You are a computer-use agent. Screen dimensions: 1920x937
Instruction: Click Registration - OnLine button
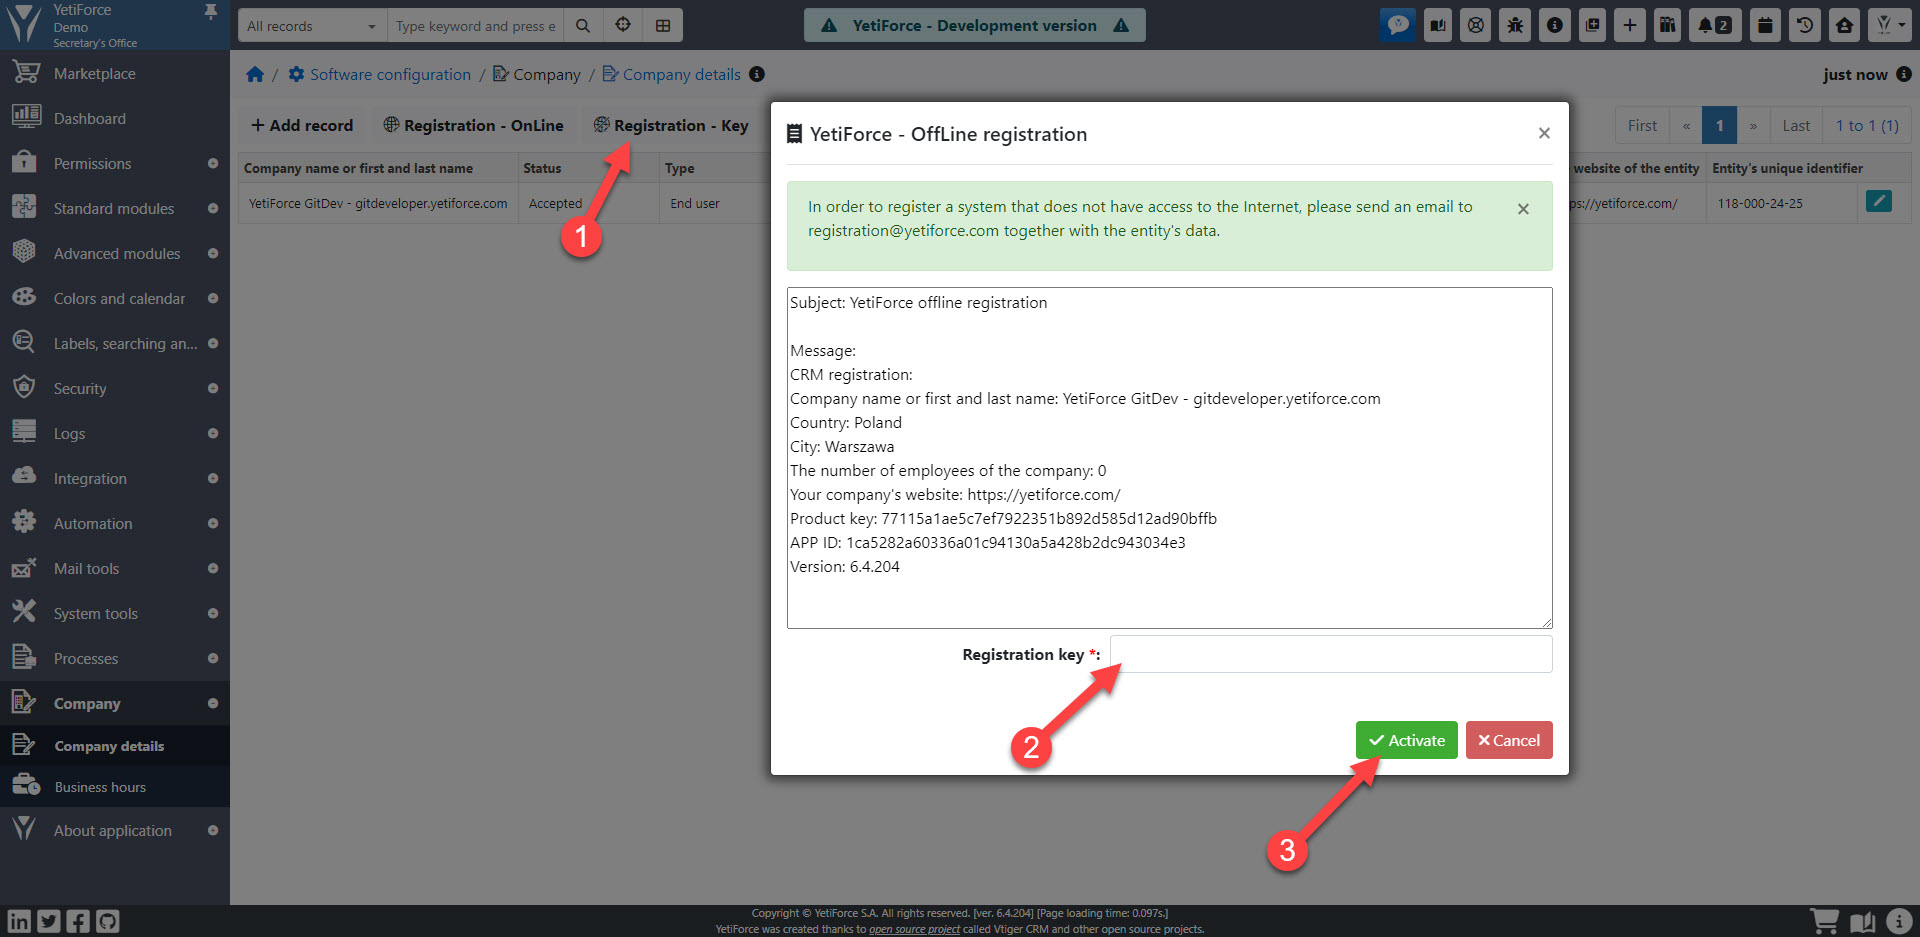click(473, 125)
